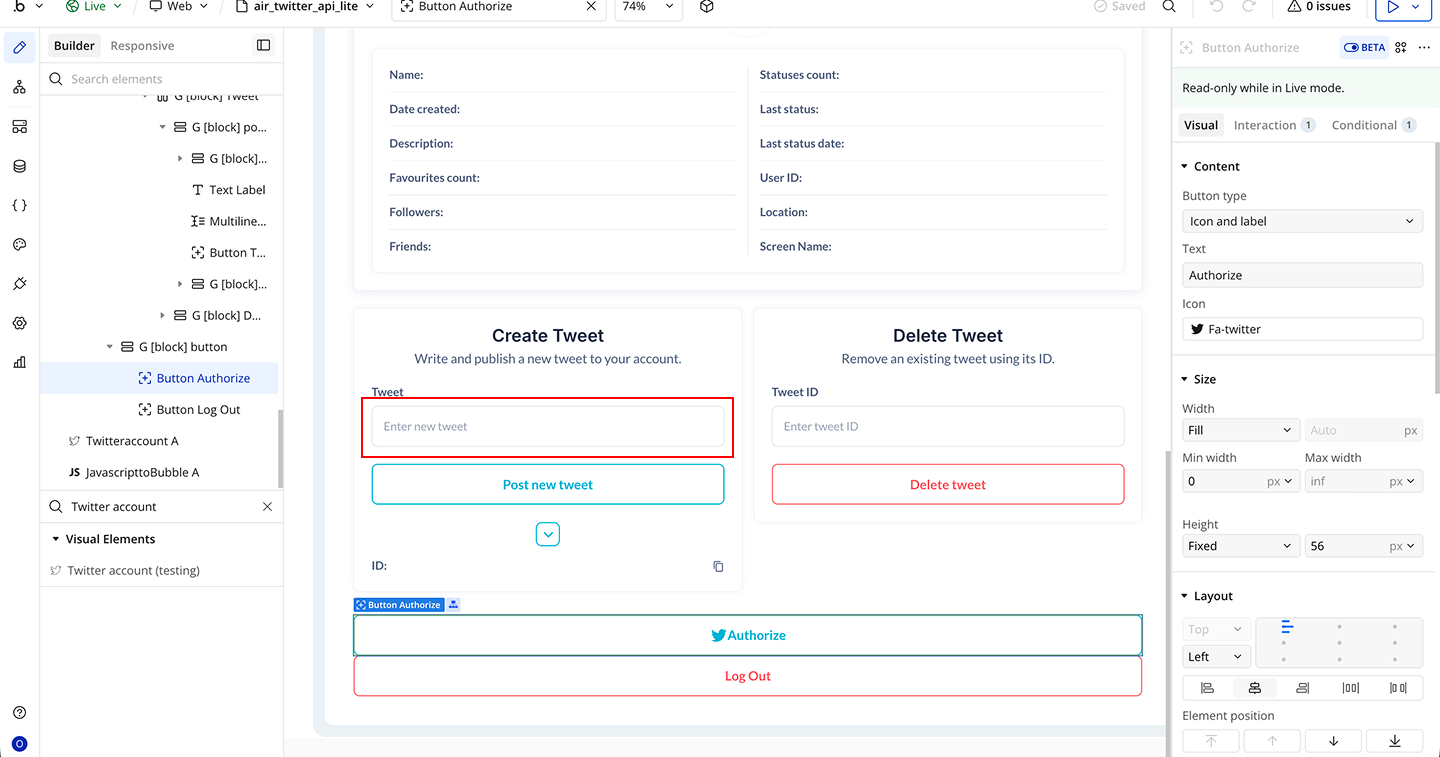Open the Data tab database icon

coord(19,166)
